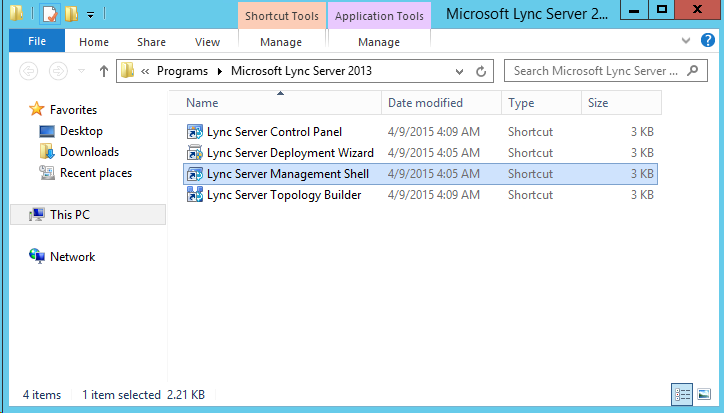Click the Recent places icon
Viewport: 724px width, 413px height.
[x=47, y=173]
